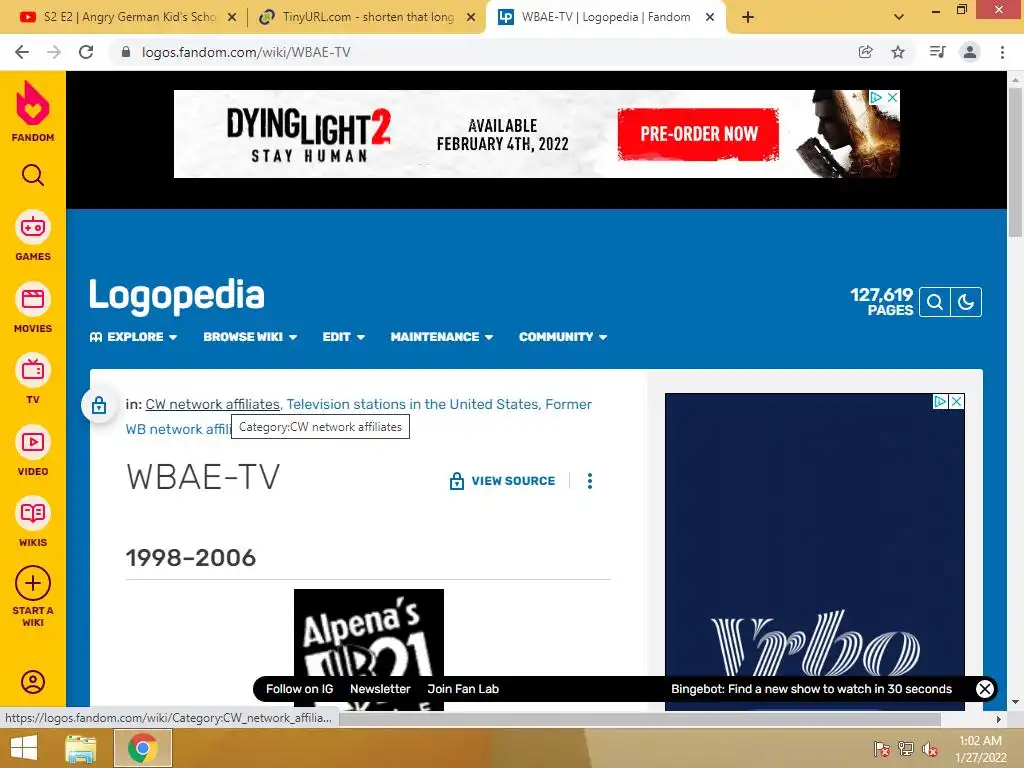Click the View Source button
The height and width of the screenshot is (768, 1024).
click(x=502, y=481)
